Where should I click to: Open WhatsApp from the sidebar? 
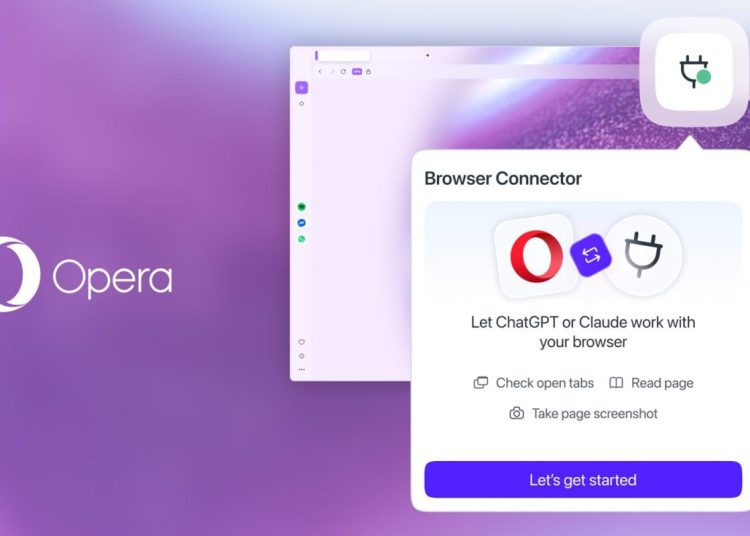click(301, 239)
